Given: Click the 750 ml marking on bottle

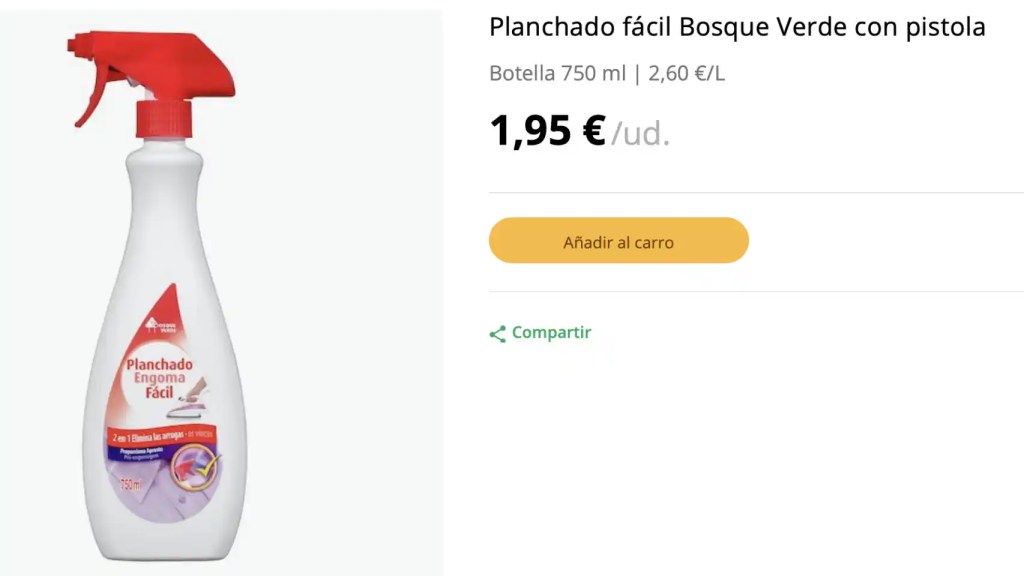Looking at the screenshot, I should coord(130,485).
